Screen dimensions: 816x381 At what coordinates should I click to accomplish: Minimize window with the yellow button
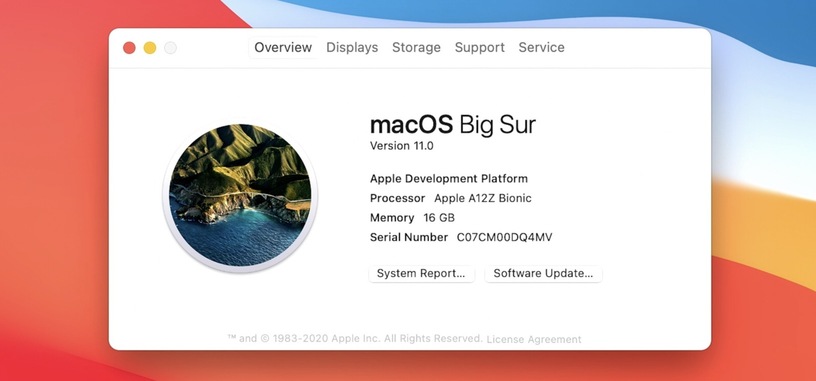[150, 48]
